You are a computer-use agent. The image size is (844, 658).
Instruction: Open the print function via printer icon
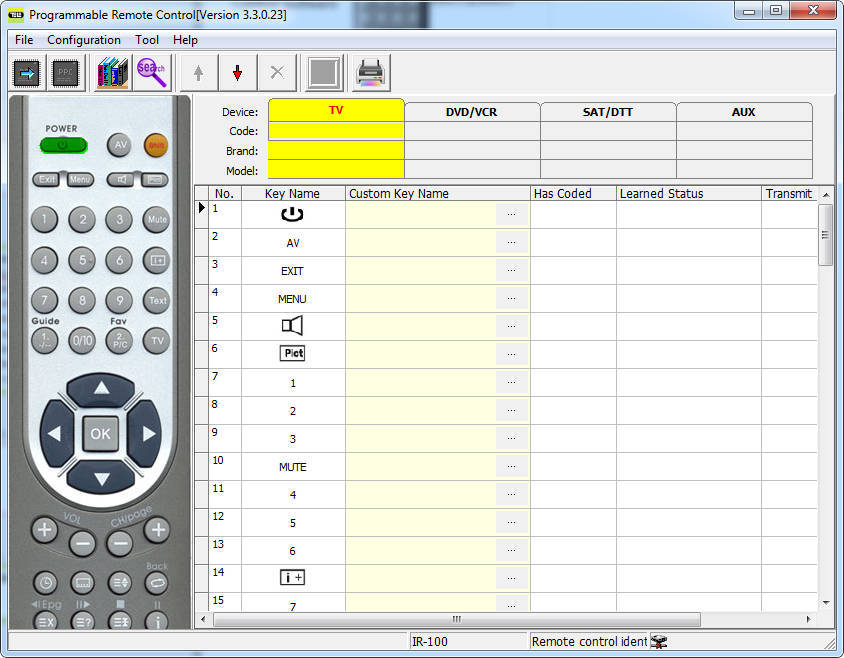point(370,72)
